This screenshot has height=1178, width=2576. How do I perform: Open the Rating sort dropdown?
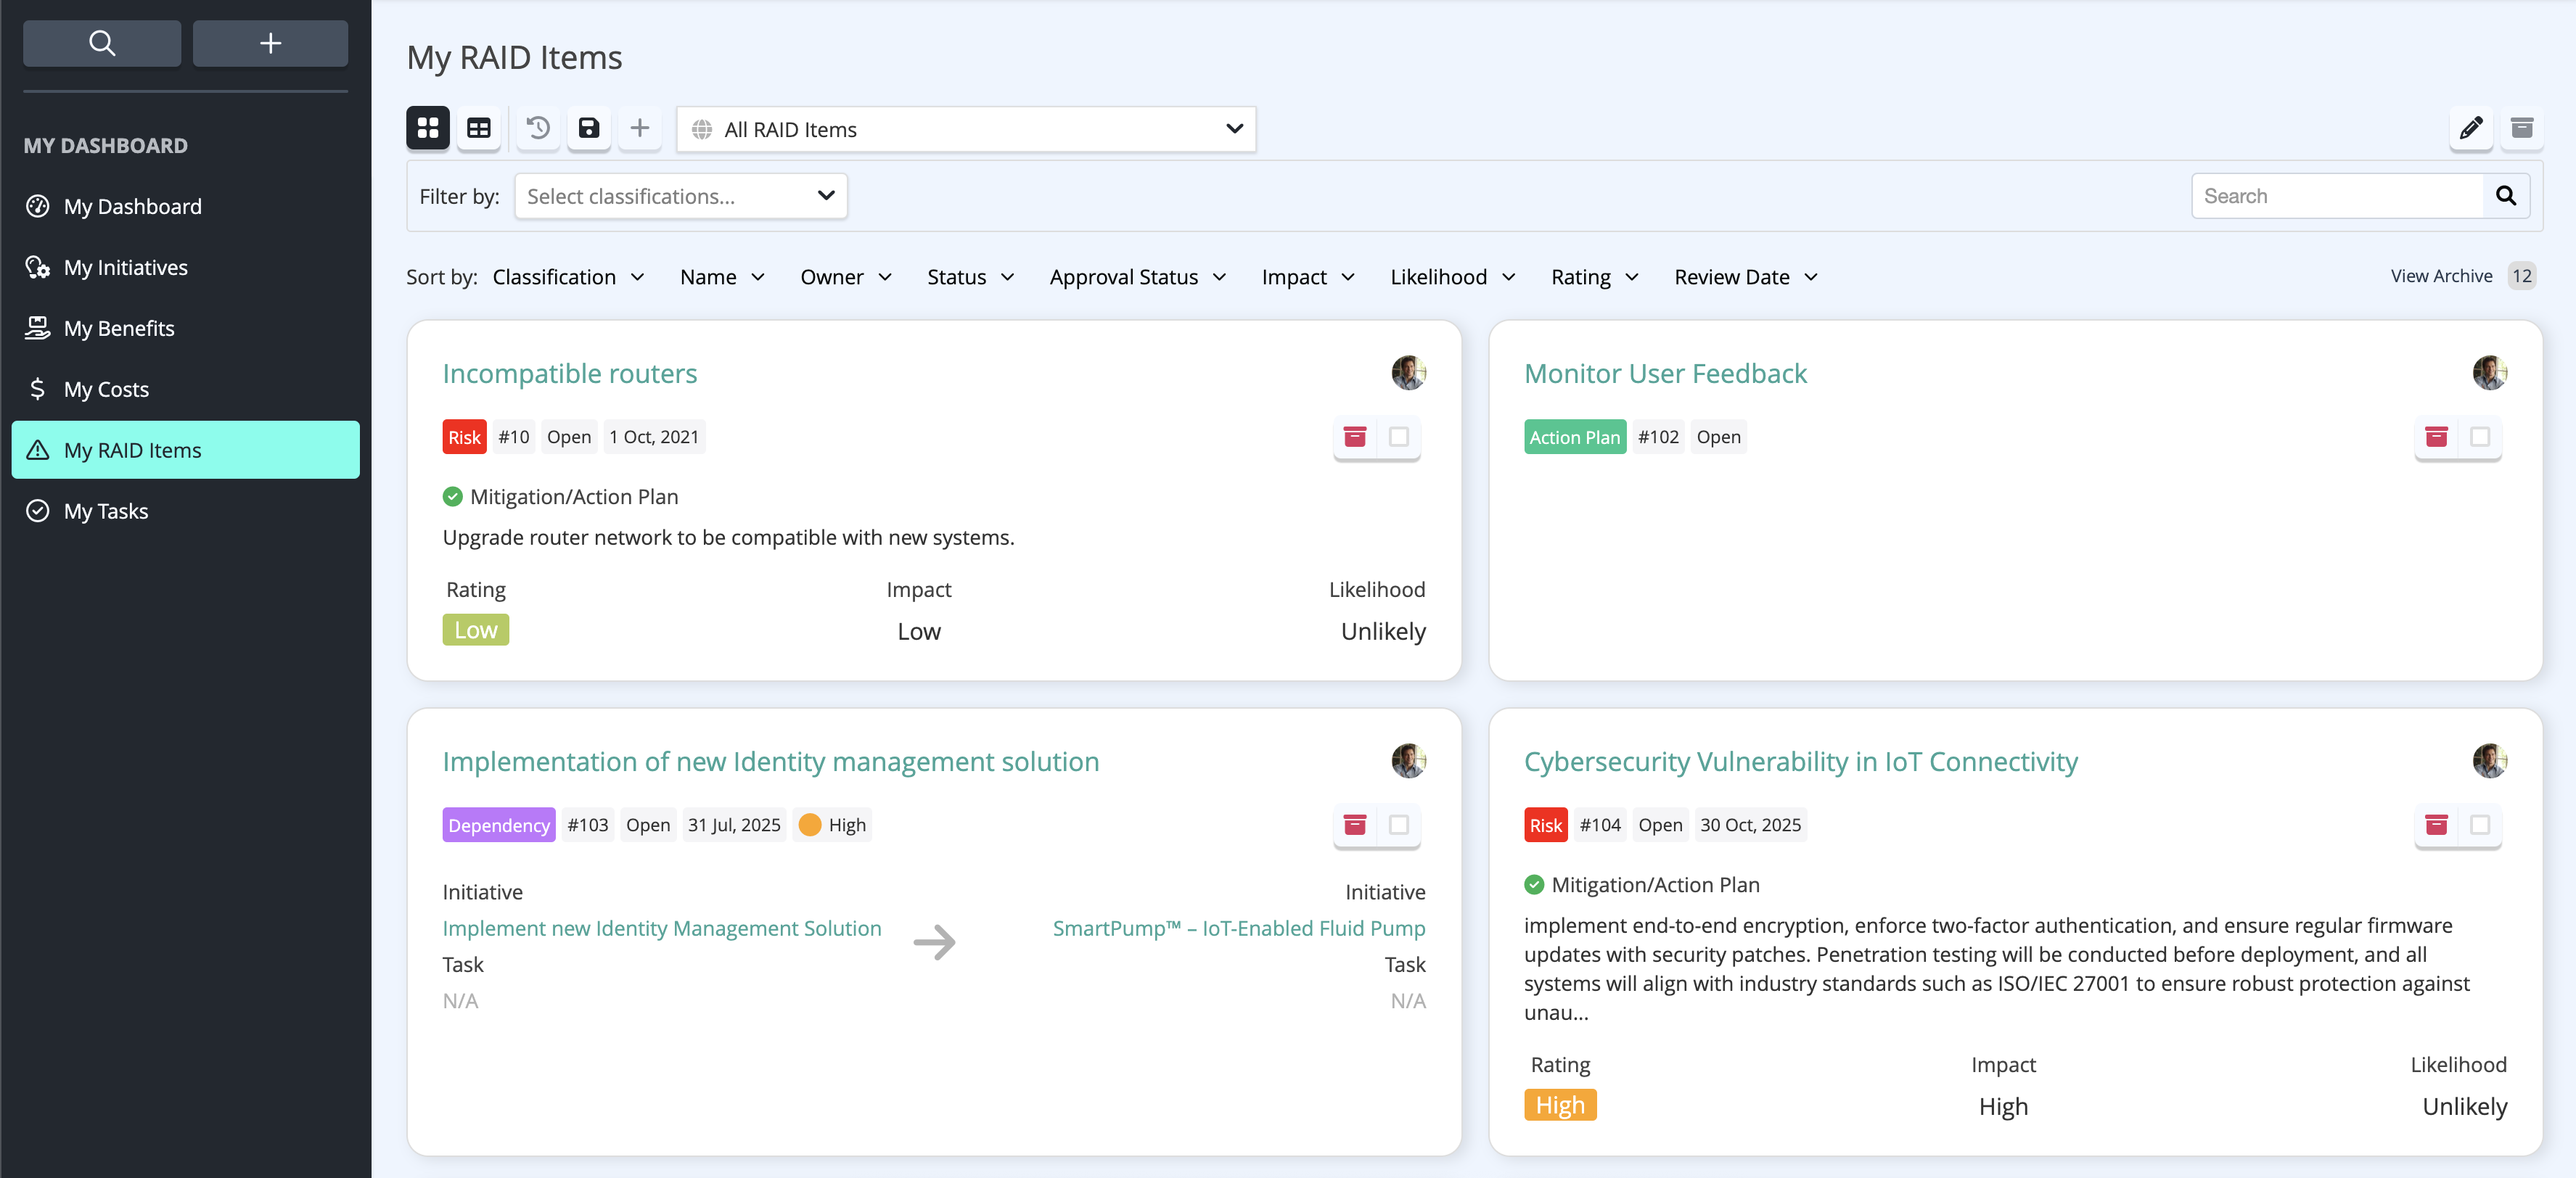click(x=1594, y=277)
